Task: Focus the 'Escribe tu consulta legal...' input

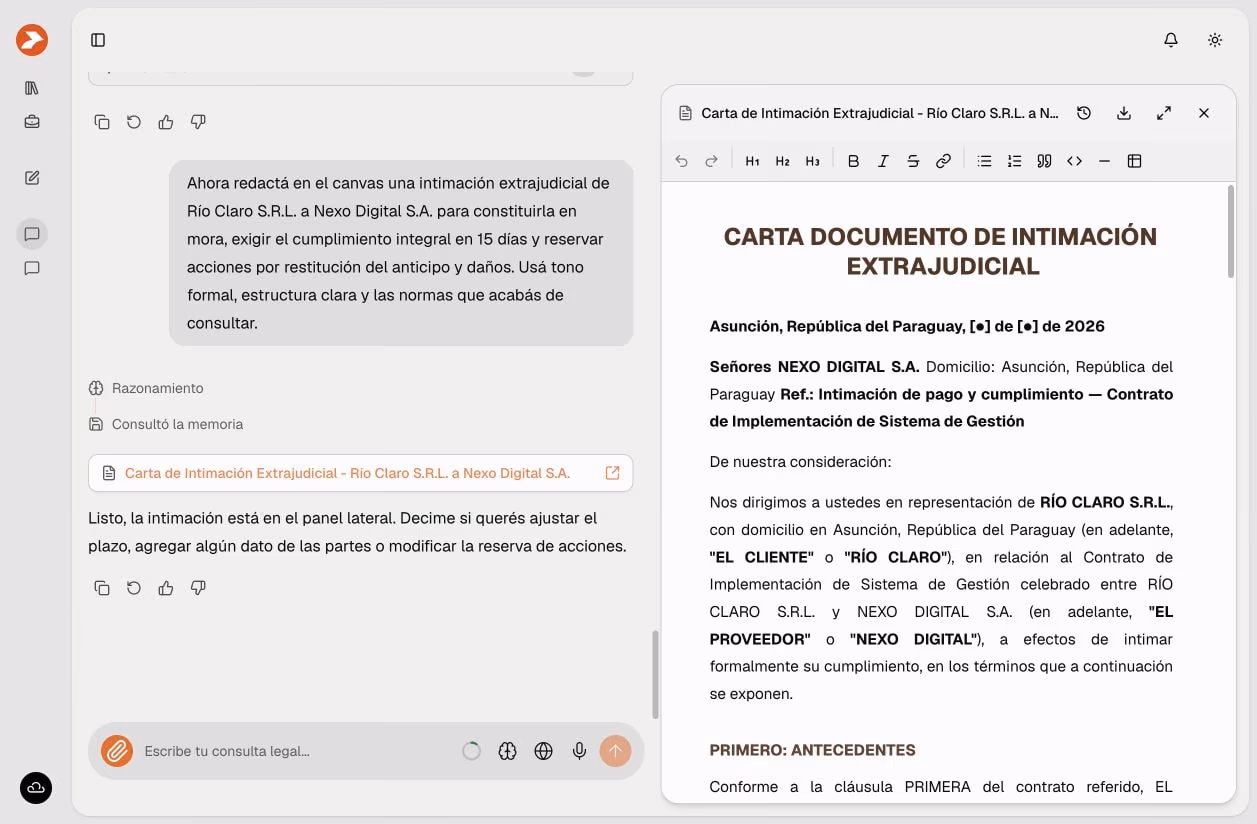Action: click(295, 751)
